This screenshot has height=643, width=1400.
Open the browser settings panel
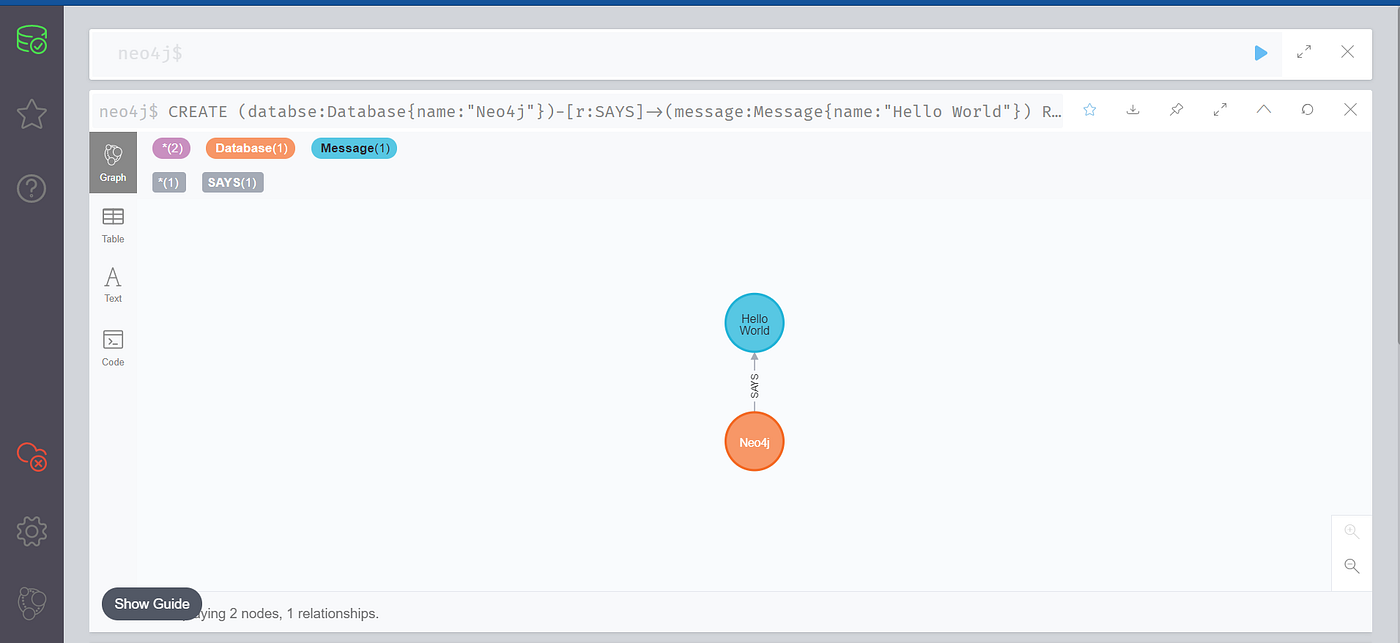click(31, 531)
